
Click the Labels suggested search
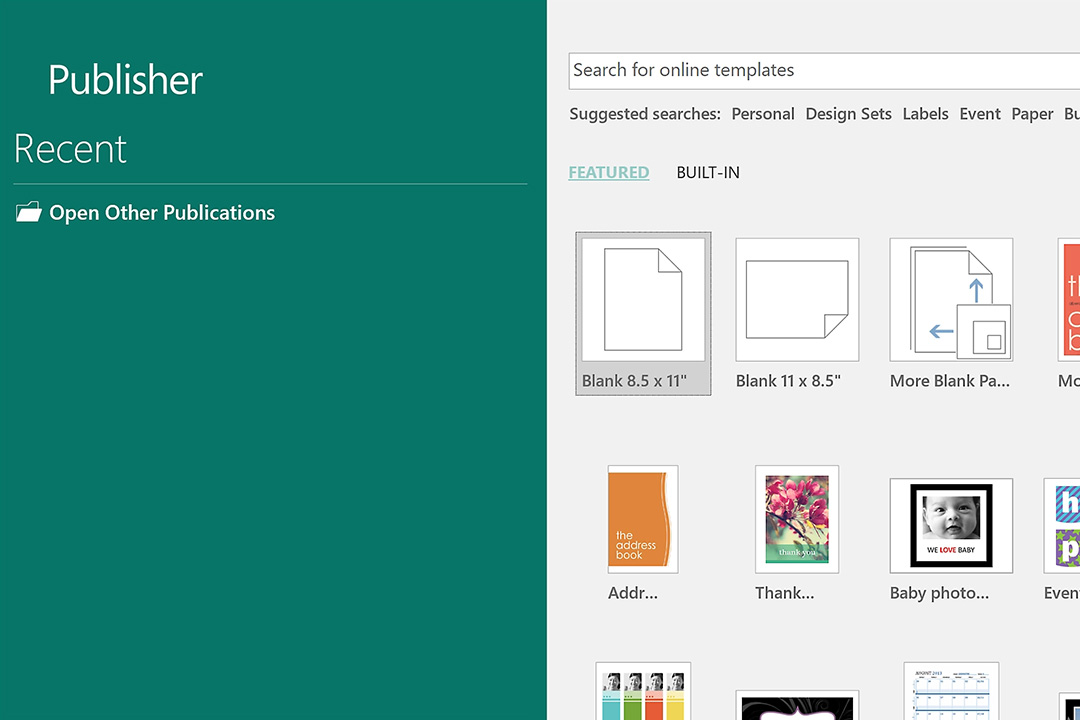[925, 114]
